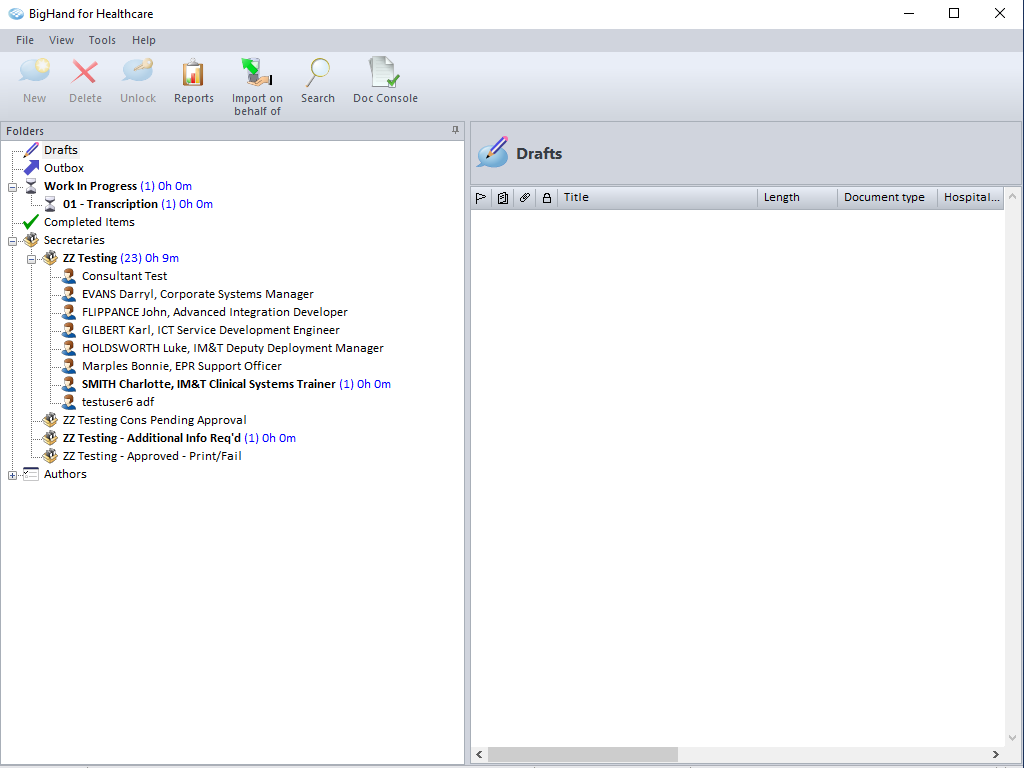The height and width of the screenshot is (768, 1024).
Task: Collapse the Secretaries tree node
Action: [x=12, y=242]
